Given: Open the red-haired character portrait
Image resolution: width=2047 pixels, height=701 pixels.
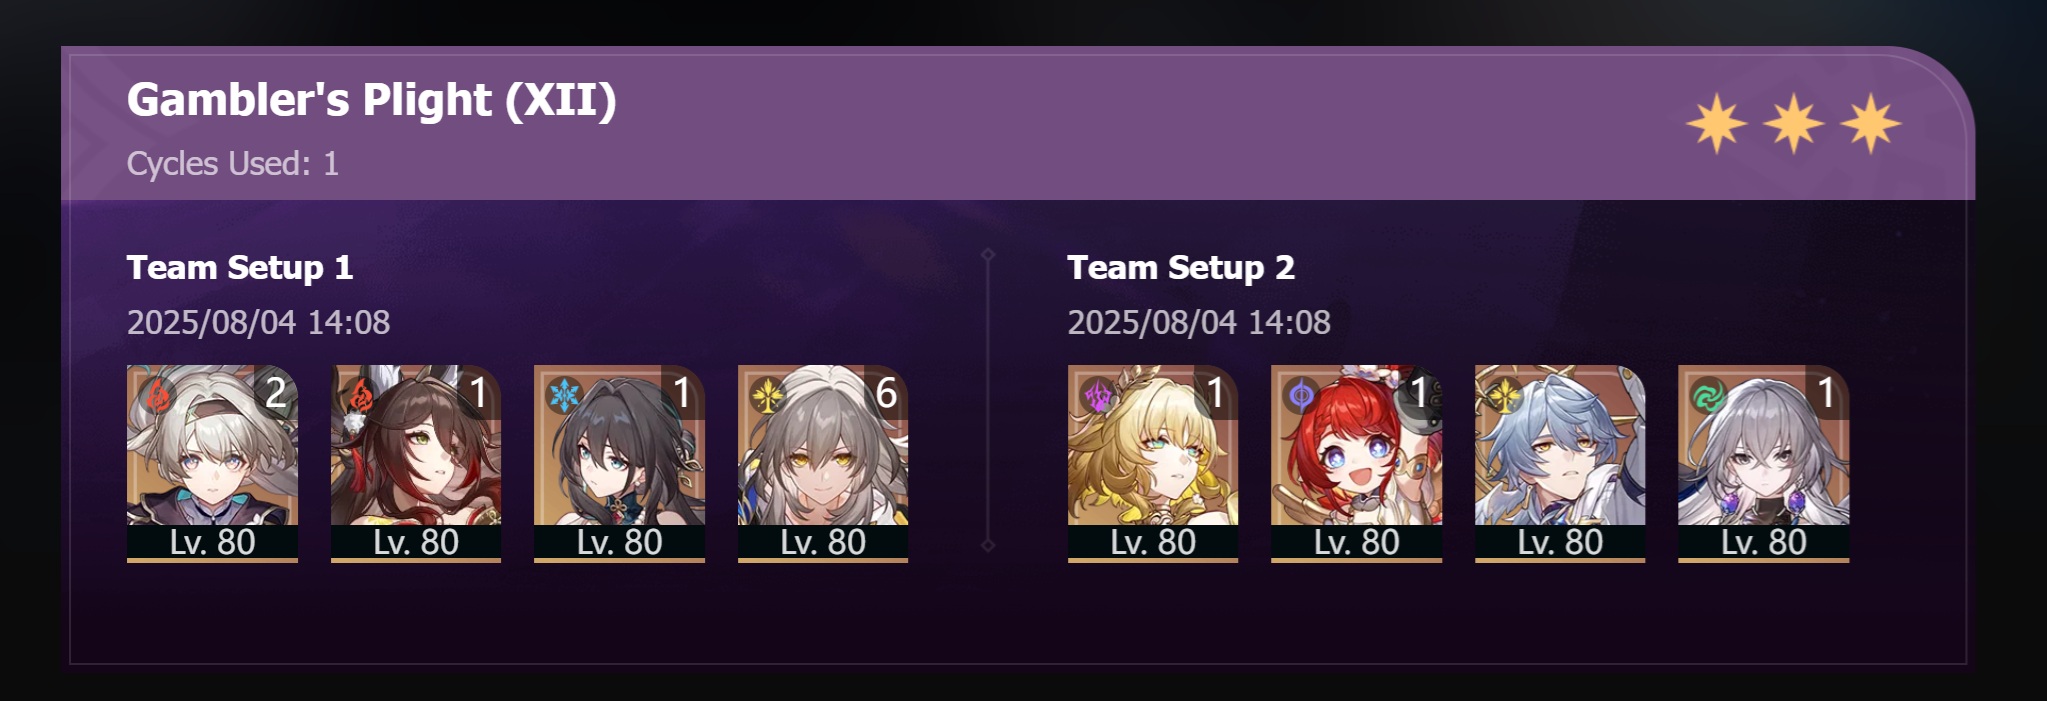Looking at the screenshot, I should (1356, 463).
